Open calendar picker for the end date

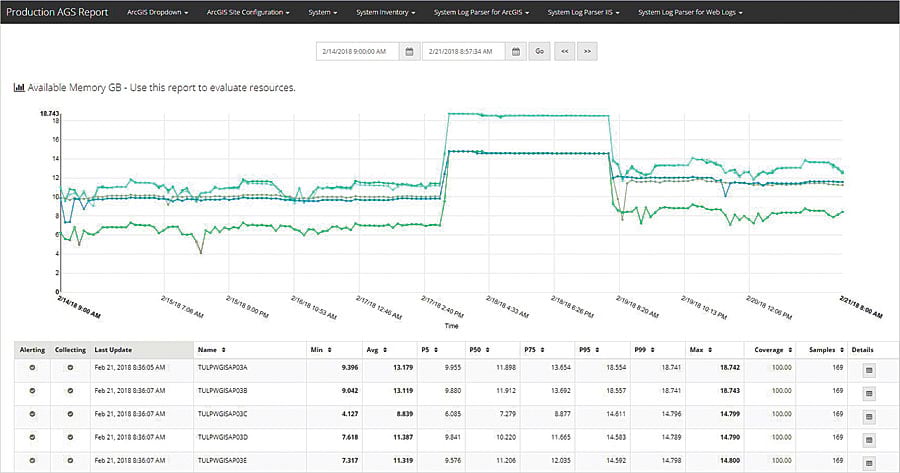tap(515, 52)
